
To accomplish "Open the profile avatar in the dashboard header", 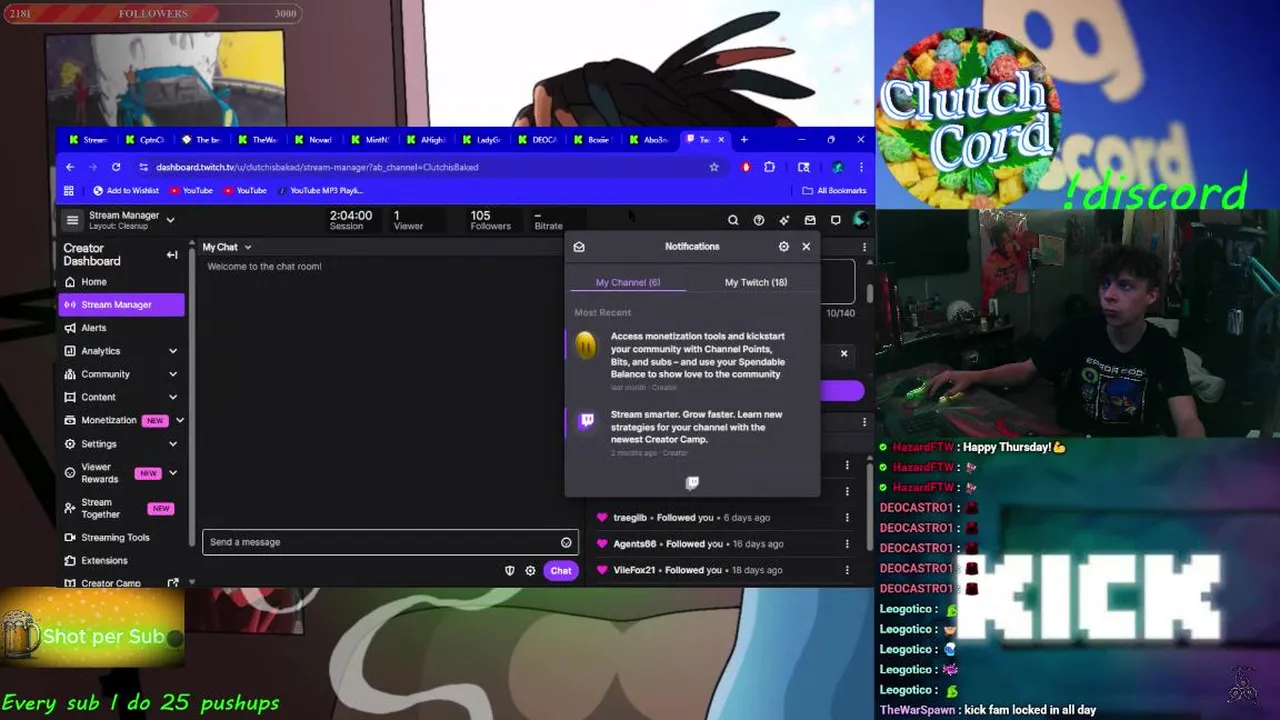I will 860,220.
